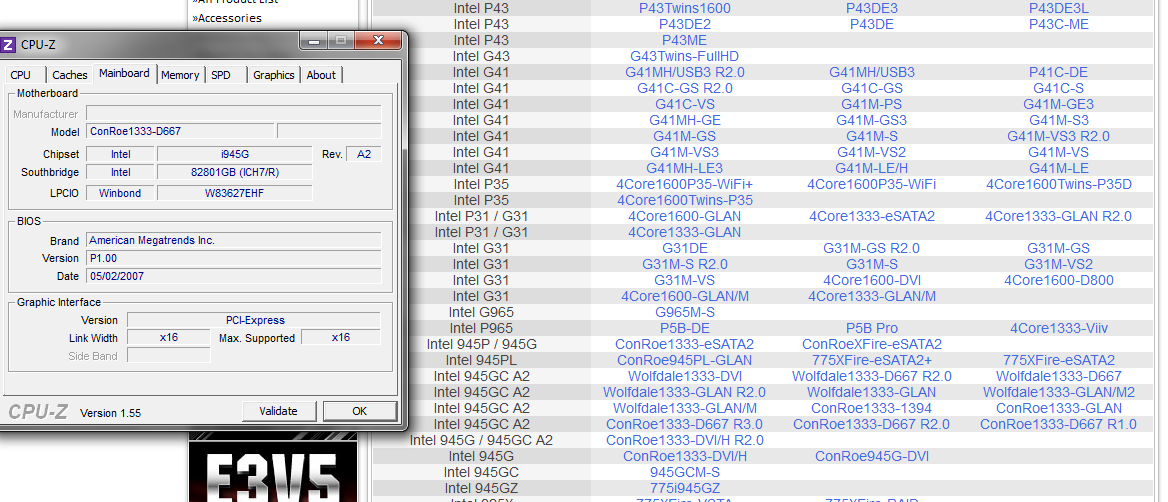
Task: Open the G31M-GS R2.0 link
Action: 872,248
